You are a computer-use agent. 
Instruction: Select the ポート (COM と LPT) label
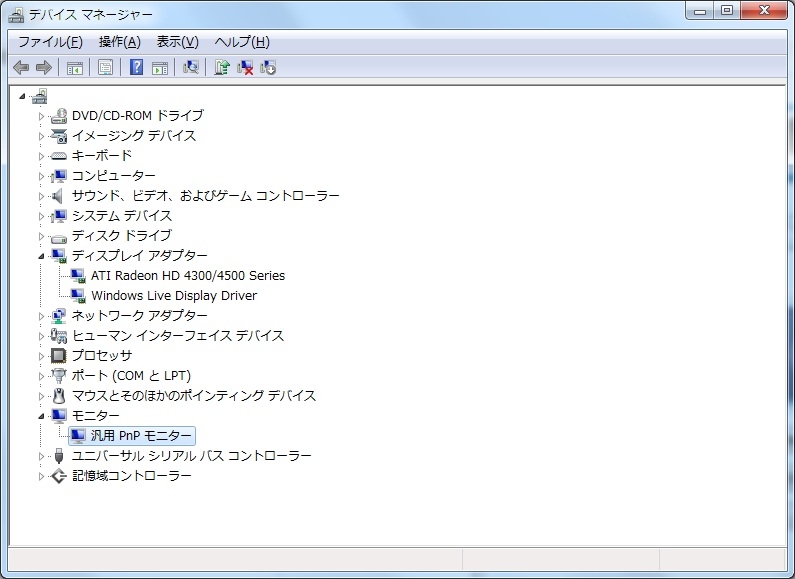click(x=131, y=376)
